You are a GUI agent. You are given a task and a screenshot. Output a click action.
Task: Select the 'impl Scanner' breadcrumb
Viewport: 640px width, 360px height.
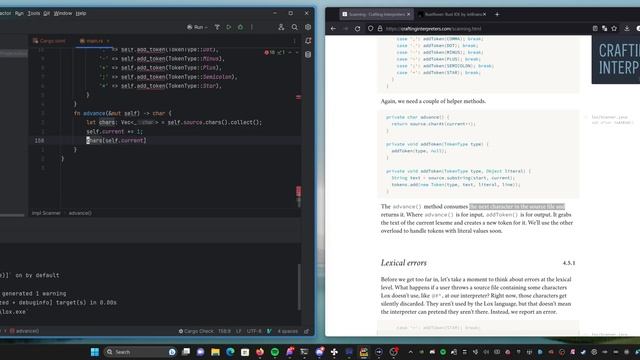[x=46, y=213]
